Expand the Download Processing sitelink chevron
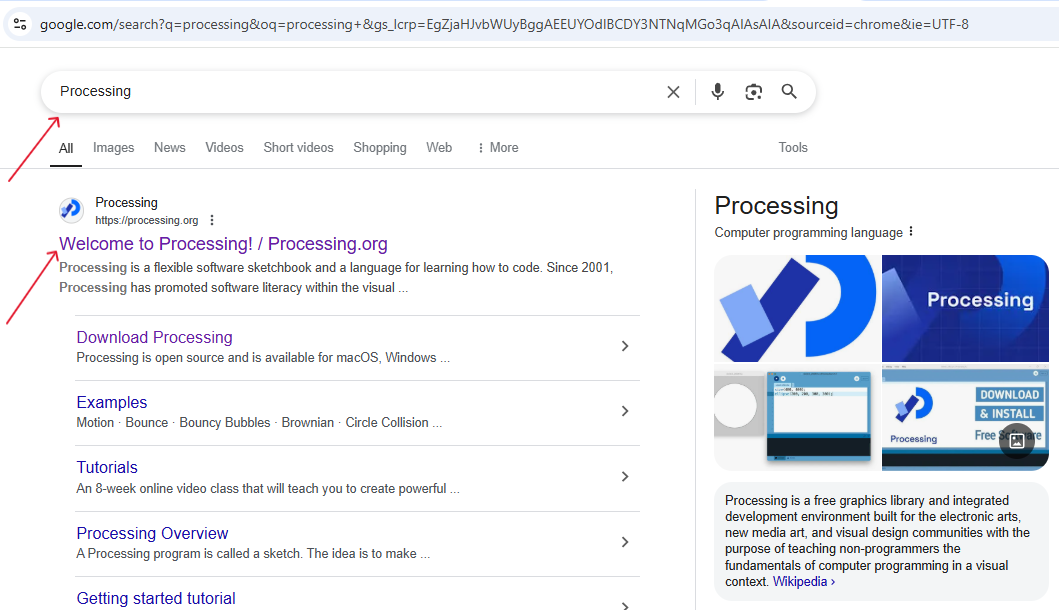The width and height of the screenshot is (1059, 610). tap(625, 347)
